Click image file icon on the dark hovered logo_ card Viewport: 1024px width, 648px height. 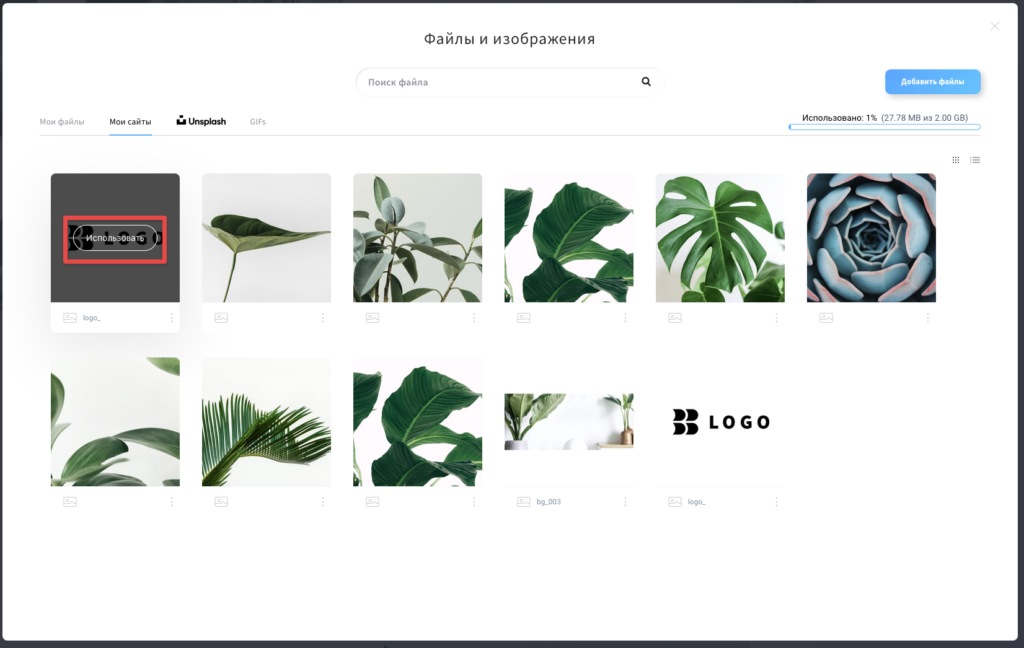[70, 317]
